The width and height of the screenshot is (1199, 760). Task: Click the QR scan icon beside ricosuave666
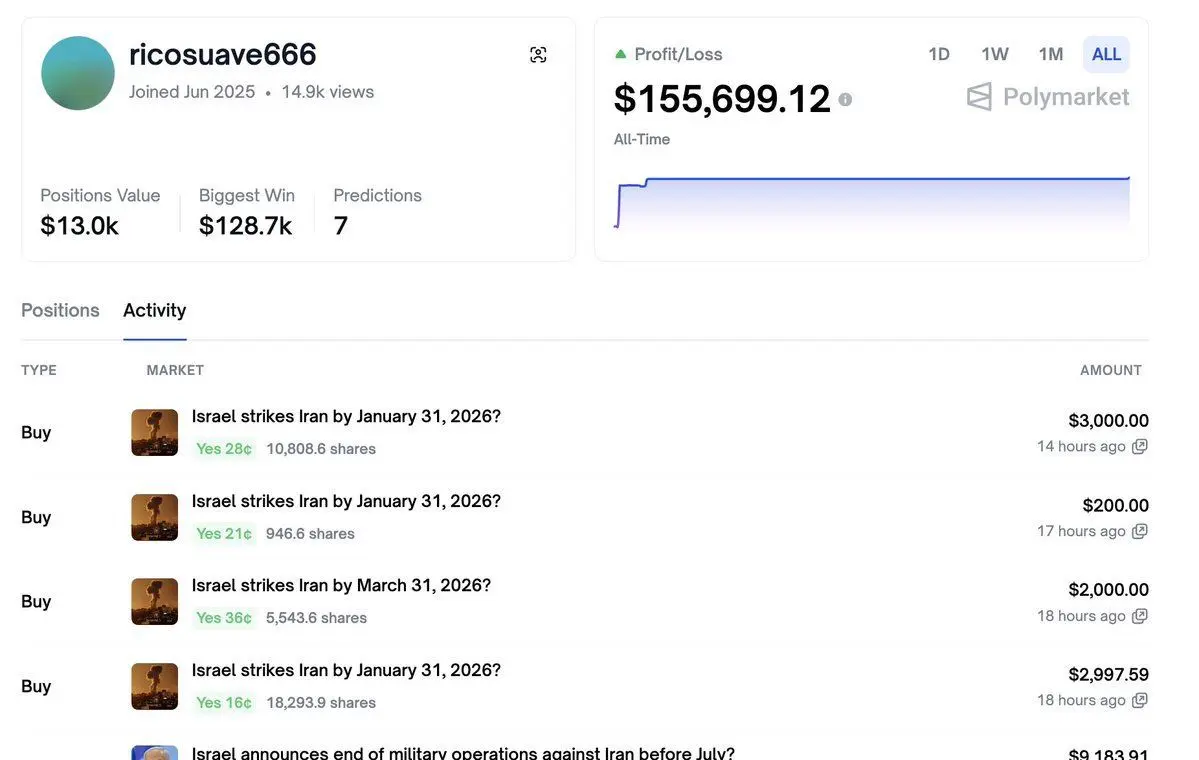coord(538,53)
